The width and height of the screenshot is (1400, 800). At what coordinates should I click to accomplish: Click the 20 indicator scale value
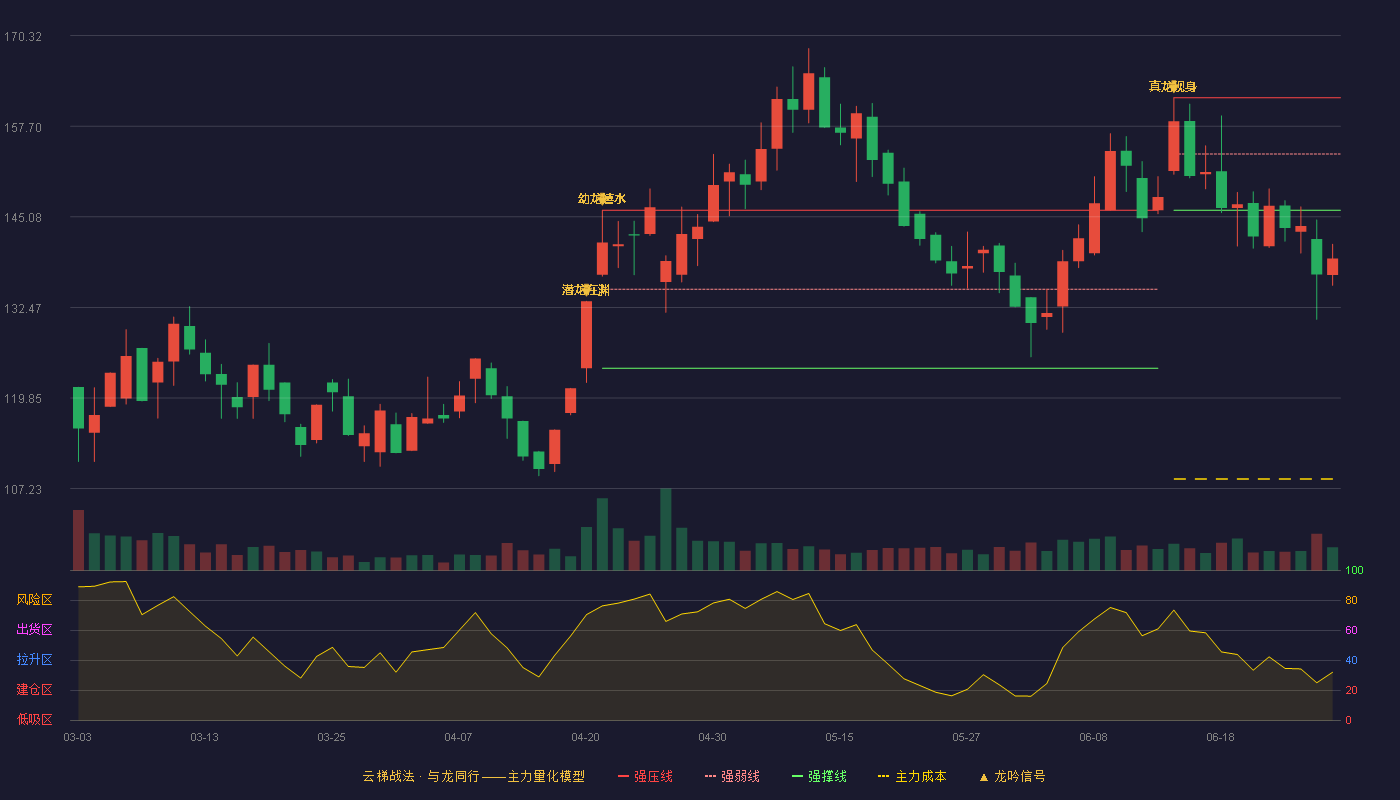tap(1351, 690)
